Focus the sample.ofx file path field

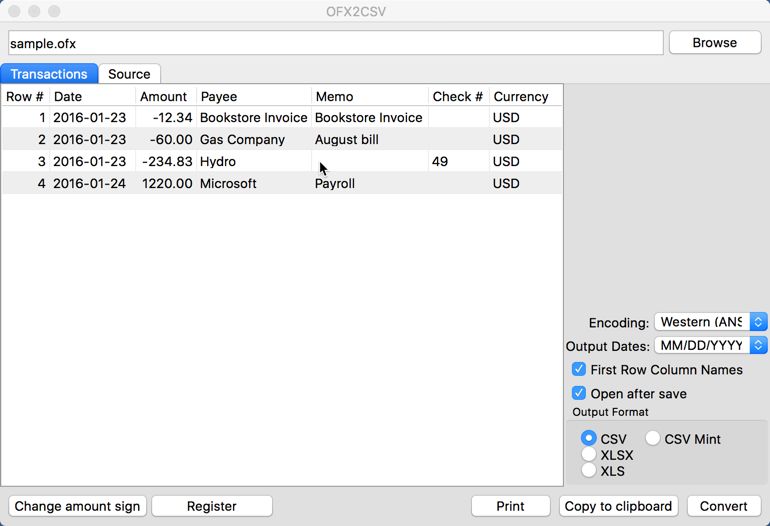[335, 43]
